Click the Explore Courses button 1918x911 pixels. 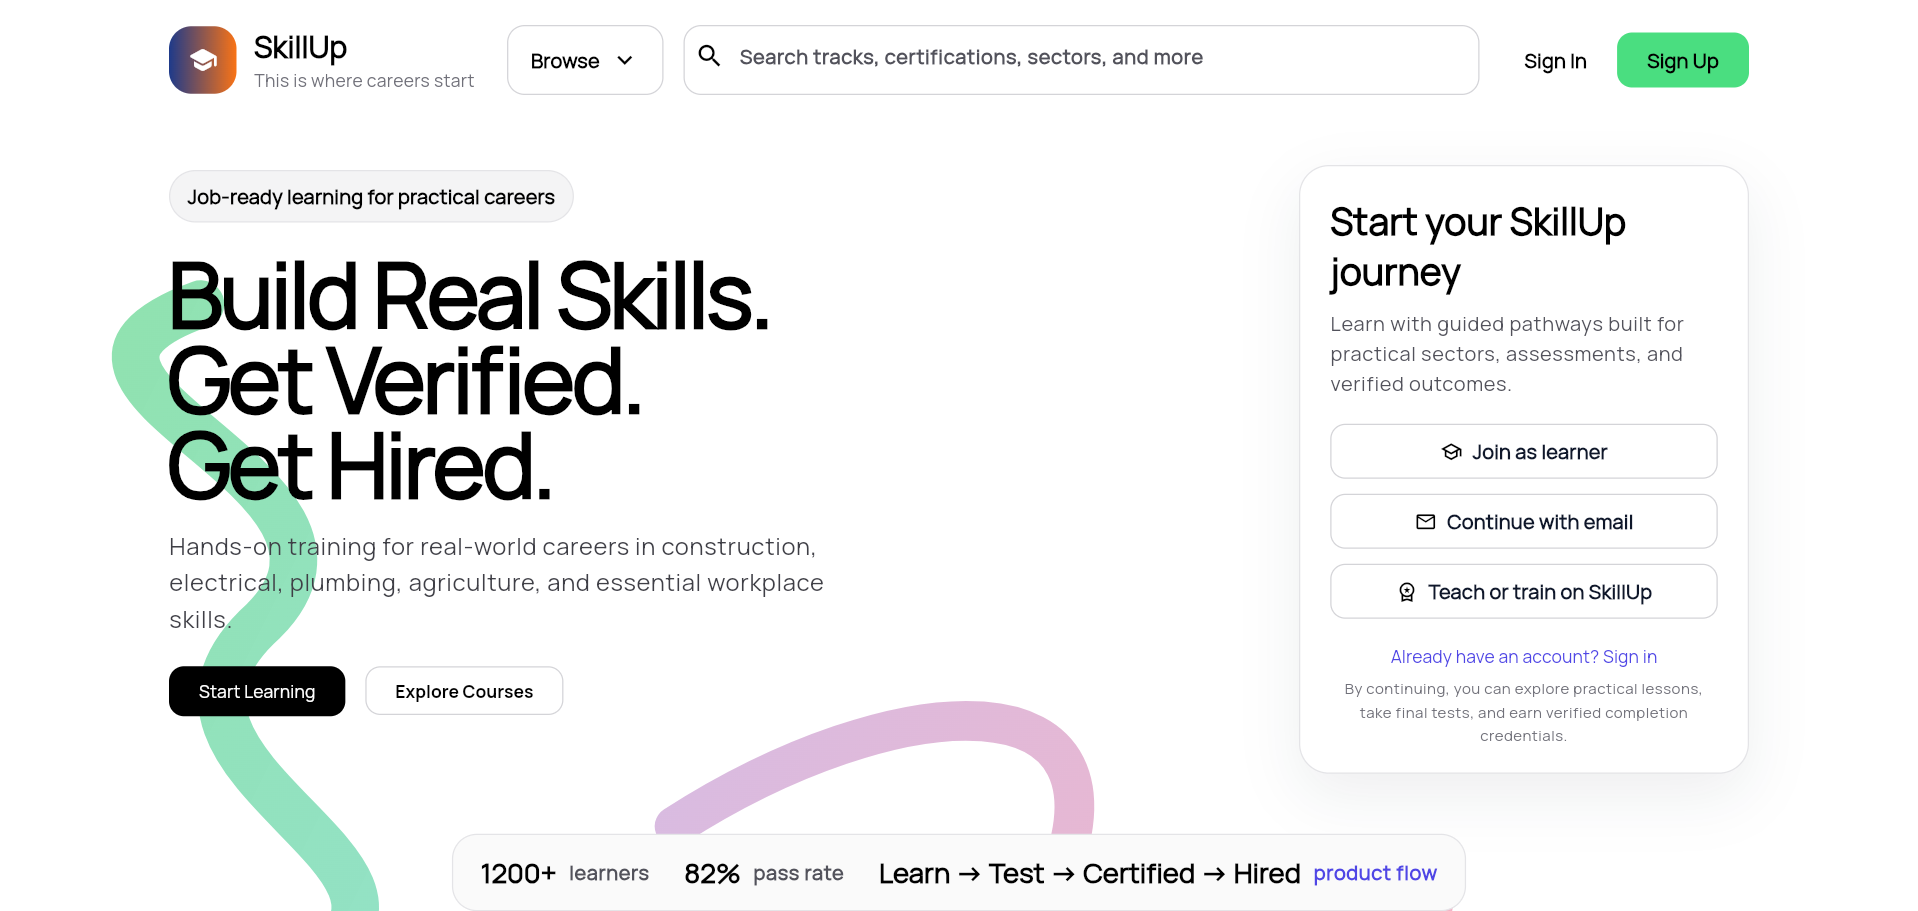click(463, 690)
